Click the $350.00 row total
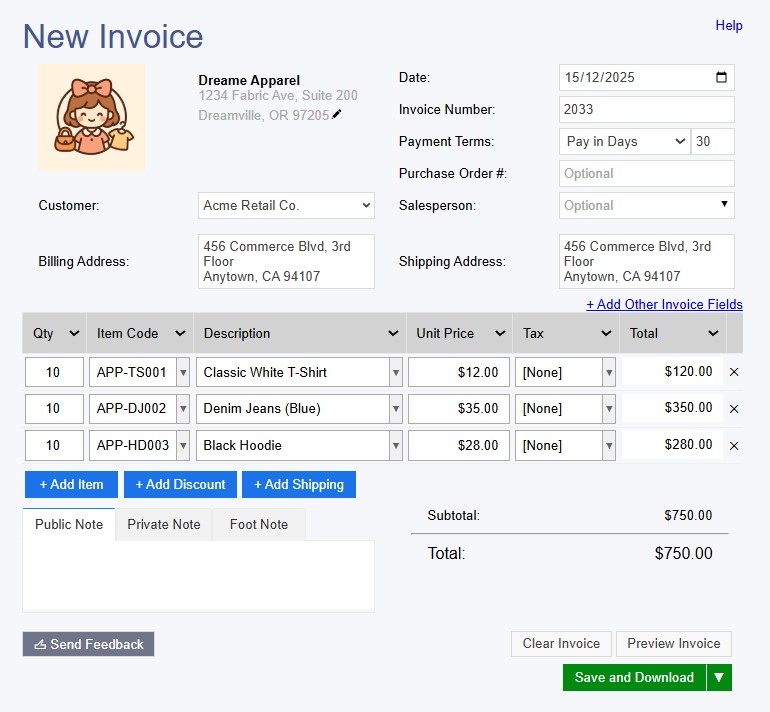This screenshot has height=712, width=770. [688, 408]
